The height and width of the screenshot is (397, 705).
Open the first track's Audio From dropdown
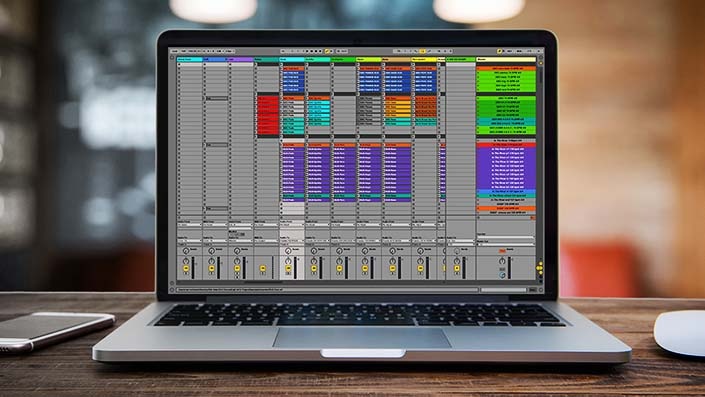point(189,224)
